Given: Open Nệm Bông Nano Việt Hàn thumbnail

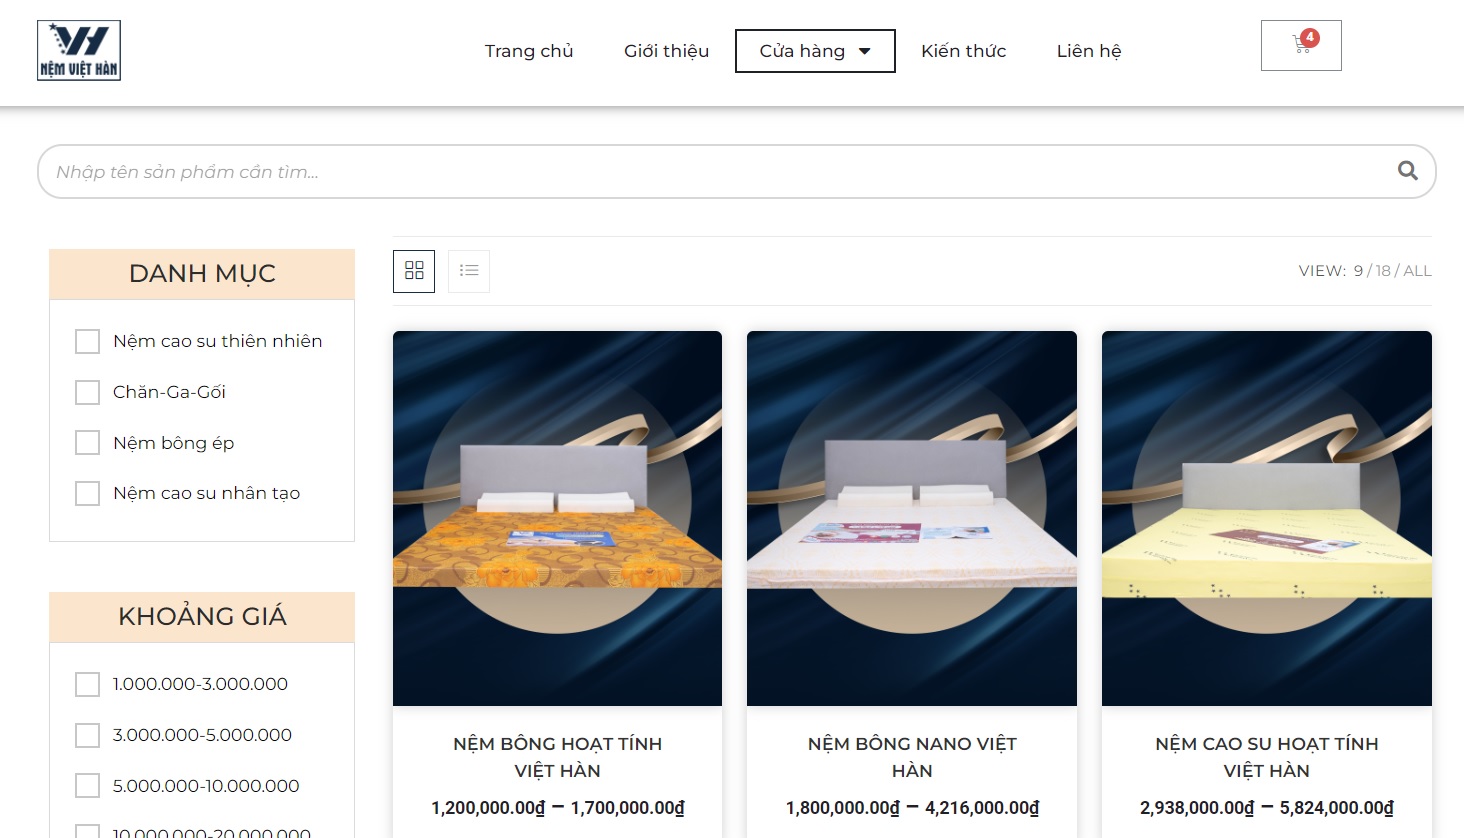Looking at the screenshot, I should pyautogui.click(x=912, y=518).
